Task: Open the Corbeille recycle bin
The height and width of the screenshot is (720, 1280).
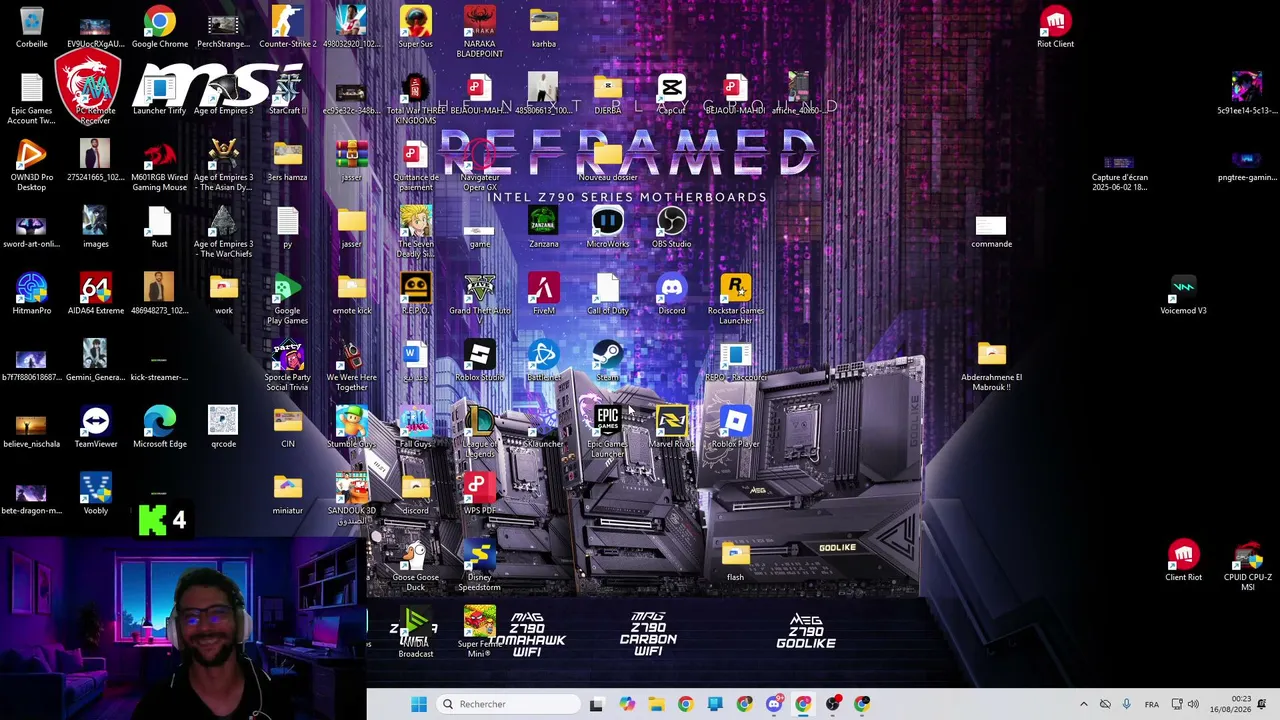Action: click(31, 27)
